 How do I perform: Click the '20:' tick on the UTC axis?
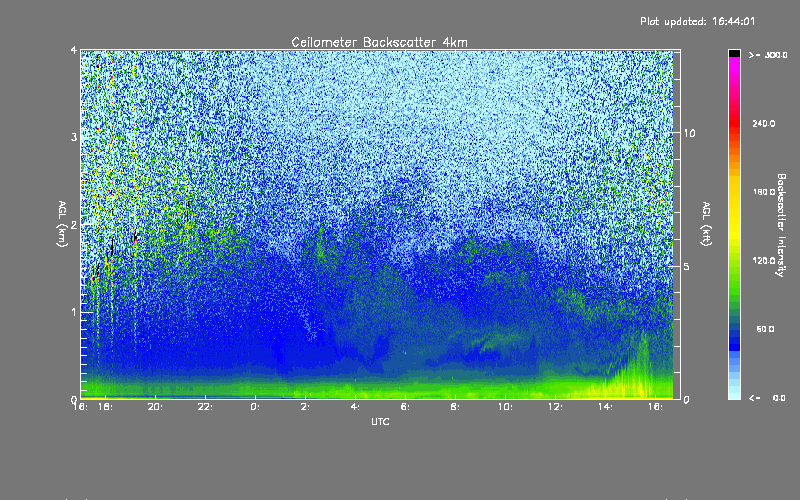[x=155, y=407]
